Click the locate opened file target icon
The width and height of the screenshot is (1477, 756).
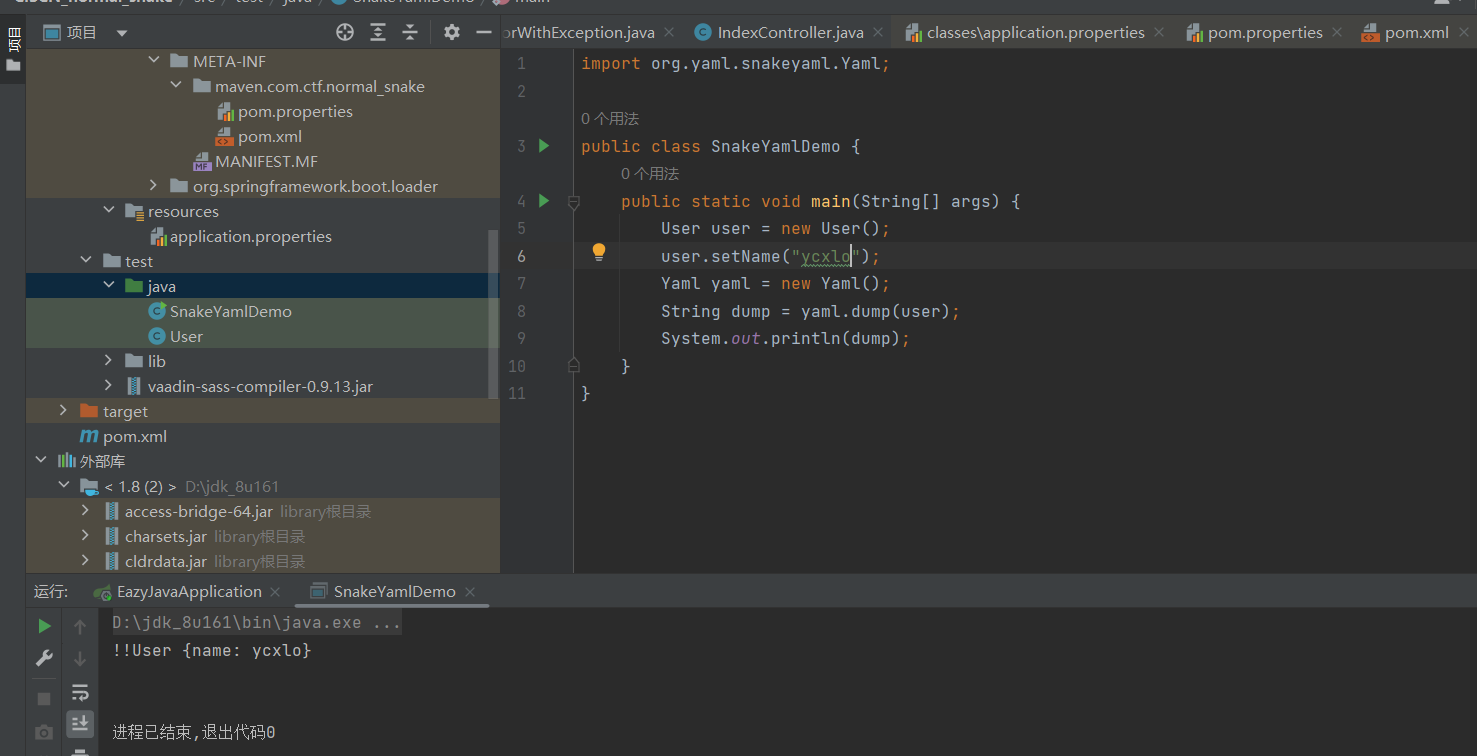pos(345,33)
